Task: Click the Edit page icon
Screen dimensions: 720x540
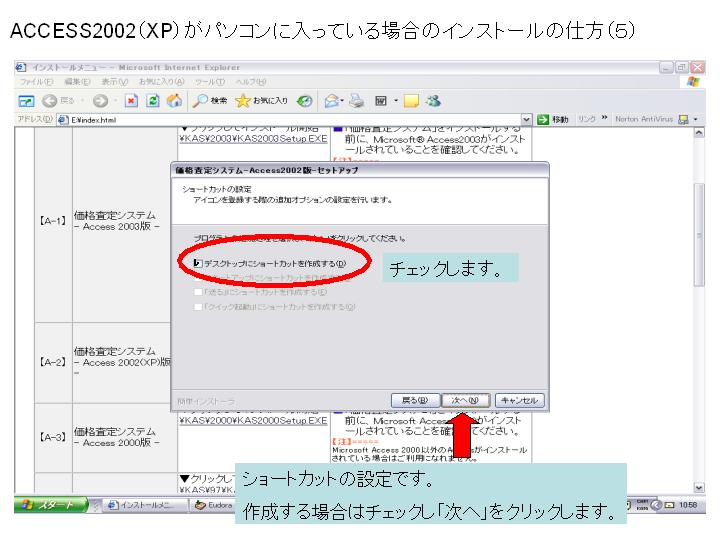Action: [381, 101]
